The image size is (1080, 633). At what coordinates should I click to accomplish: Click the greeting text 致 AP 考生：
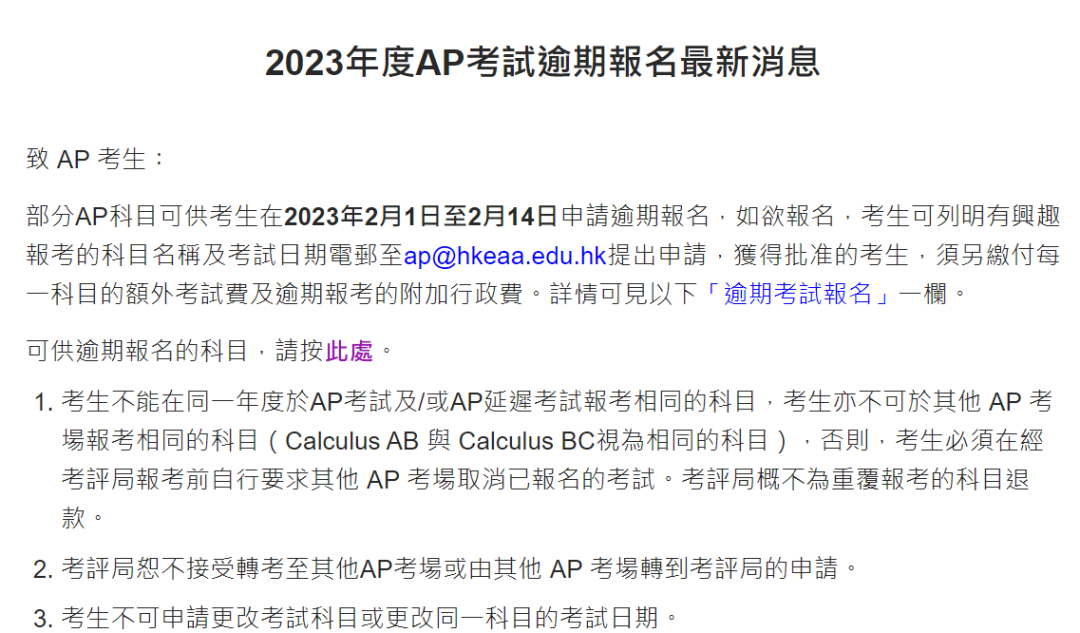96,159
